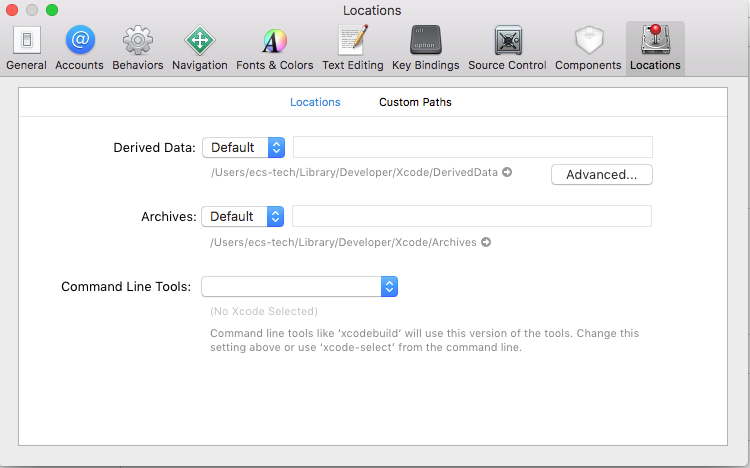Viewport: 750px width, 468px height.
Task: Reveal Archives folder via arrow icon
Action: pyautogui.click(x=486, y=242)
